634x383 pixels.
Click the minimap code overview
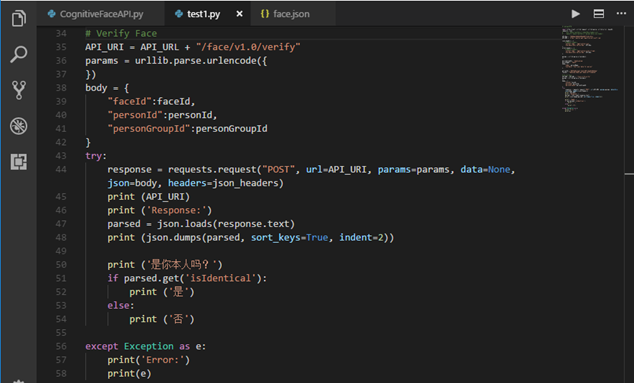[x=590, y=69]
